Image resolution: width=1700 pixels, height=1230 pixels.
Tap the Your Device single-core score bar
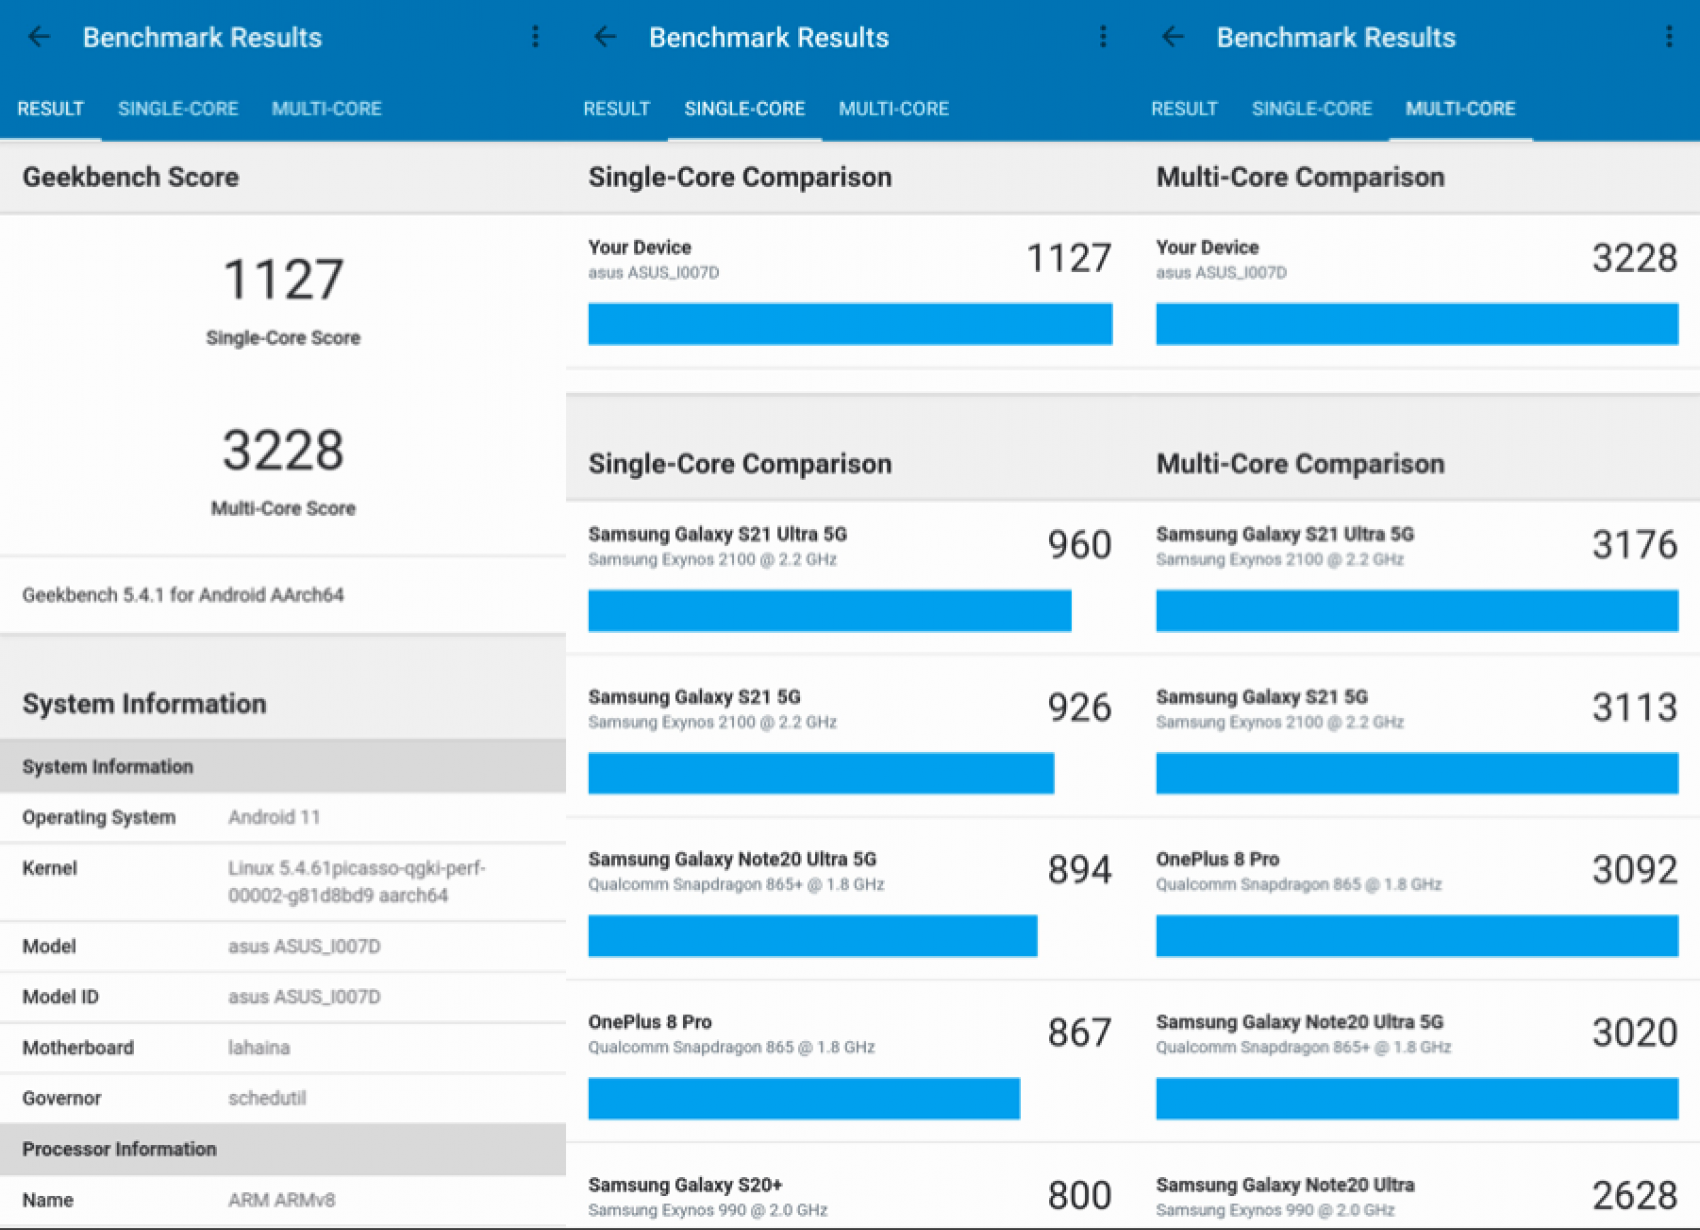coord(850,324)
